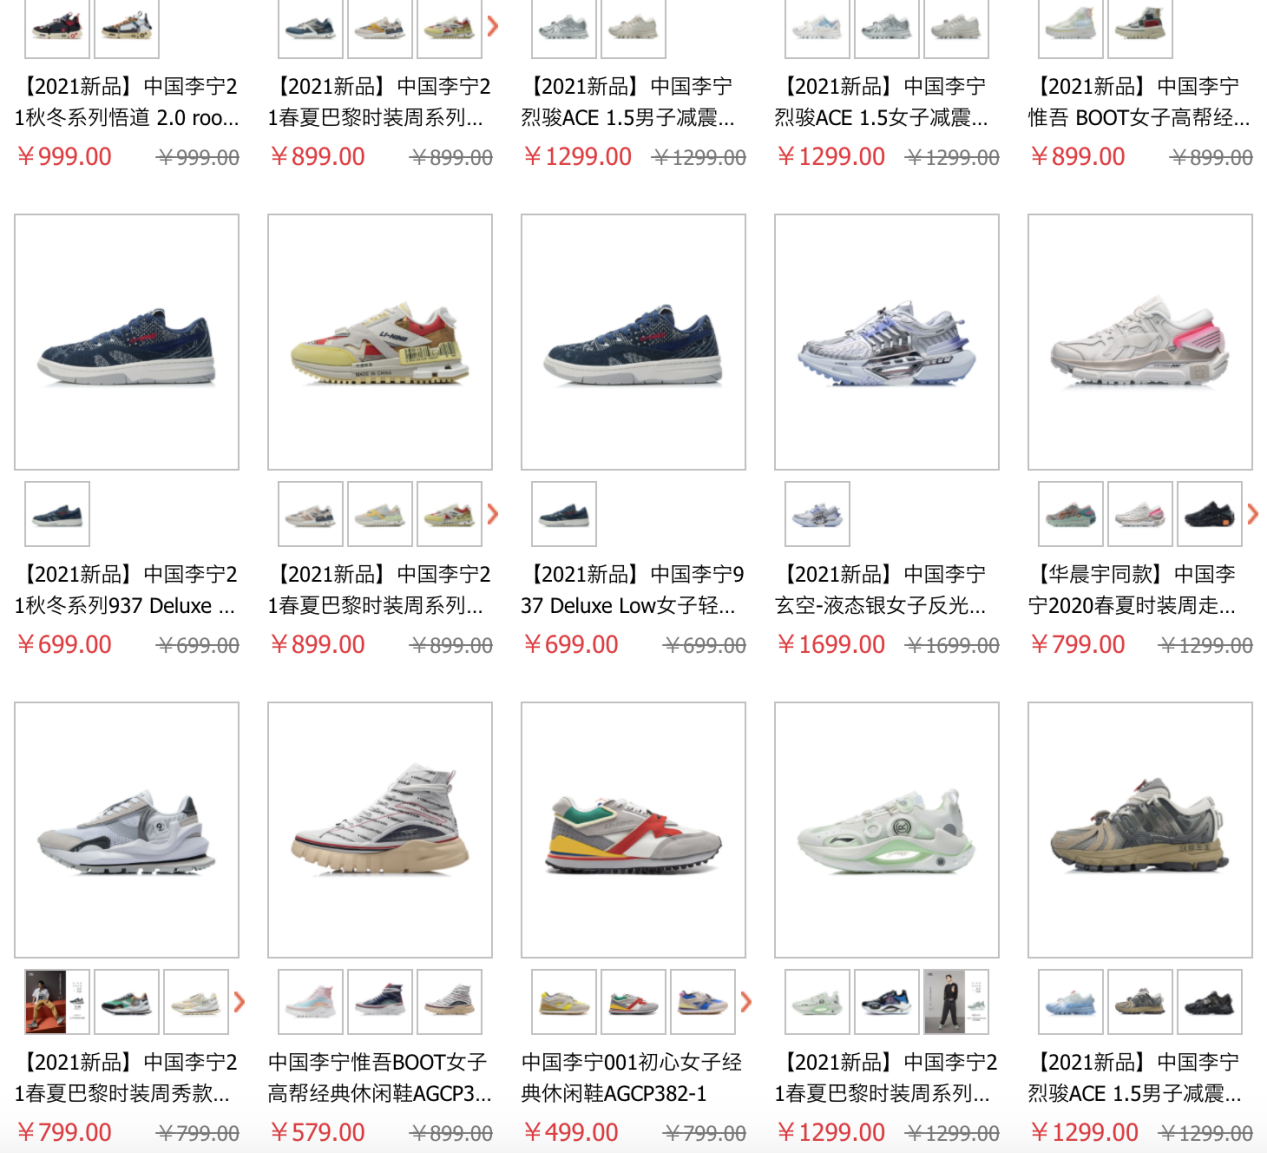This screenshot has width=1267, height=1153.
Task: Select the model photo thumbnail under the white runner
Action: point(57,1002)
